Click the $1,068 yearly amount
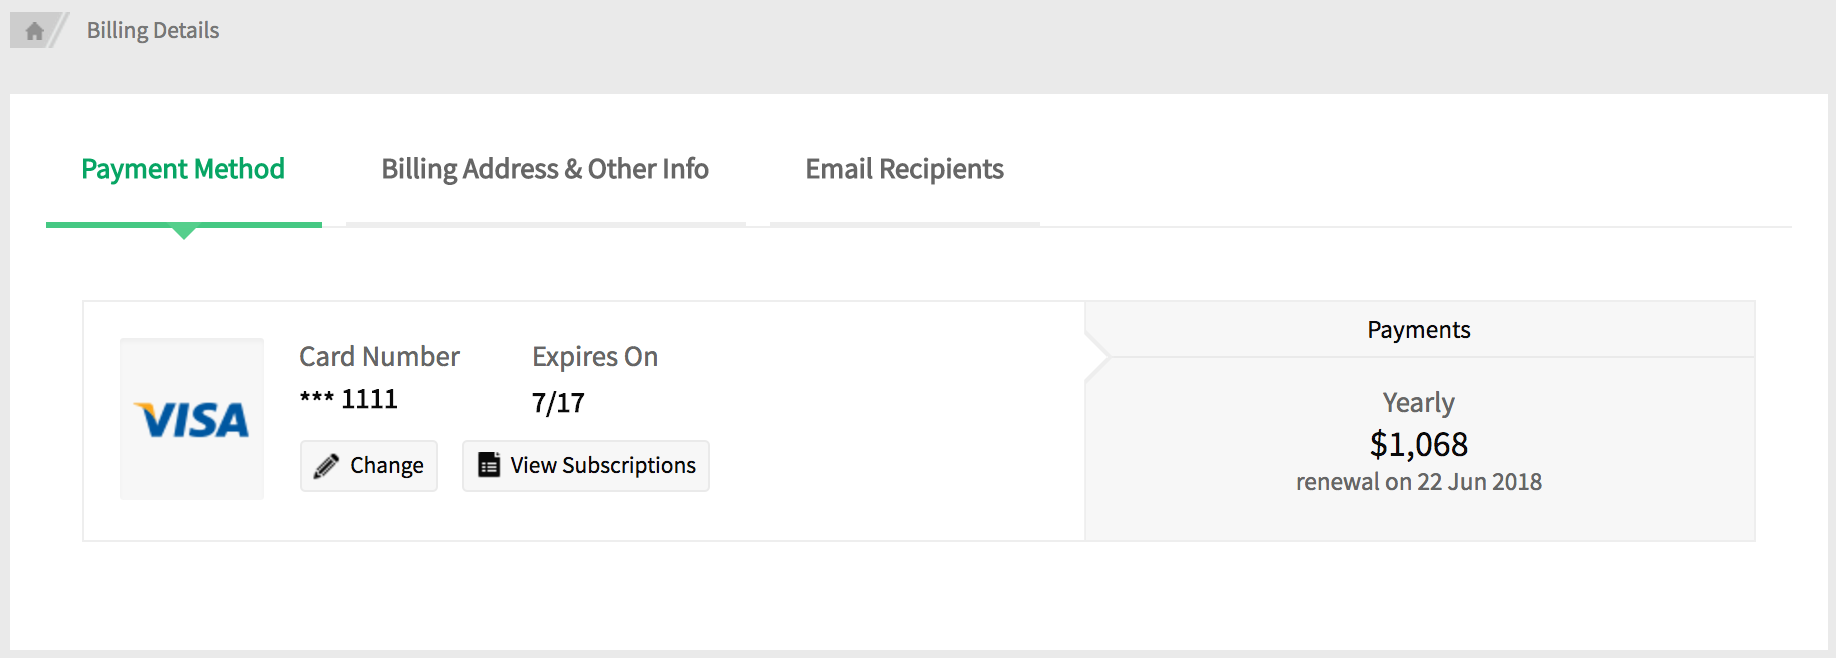The image size is (1836, 658). coord(1418,444)
